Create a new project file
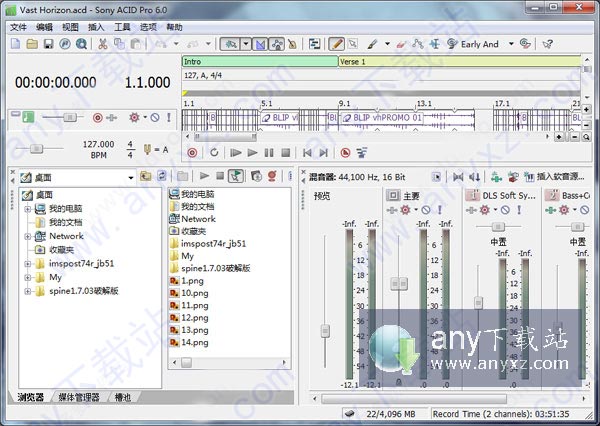This screenshot has height=426, width=600. tap(16, 44)
